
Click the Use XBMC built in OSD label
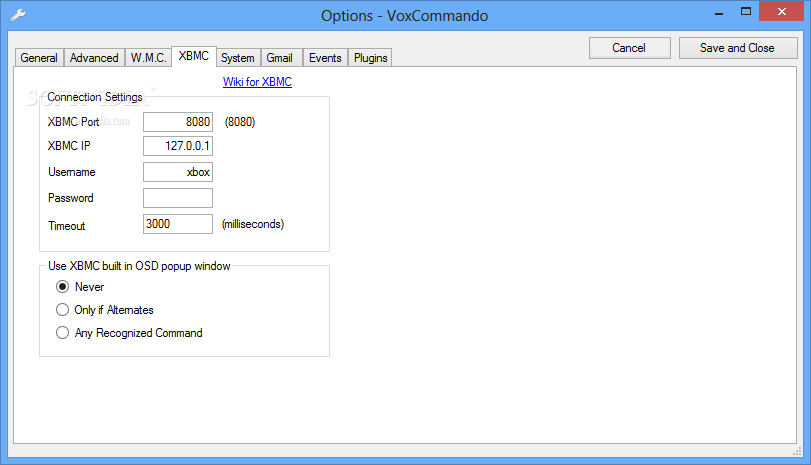pyautogui.click(x=139, y=266)
